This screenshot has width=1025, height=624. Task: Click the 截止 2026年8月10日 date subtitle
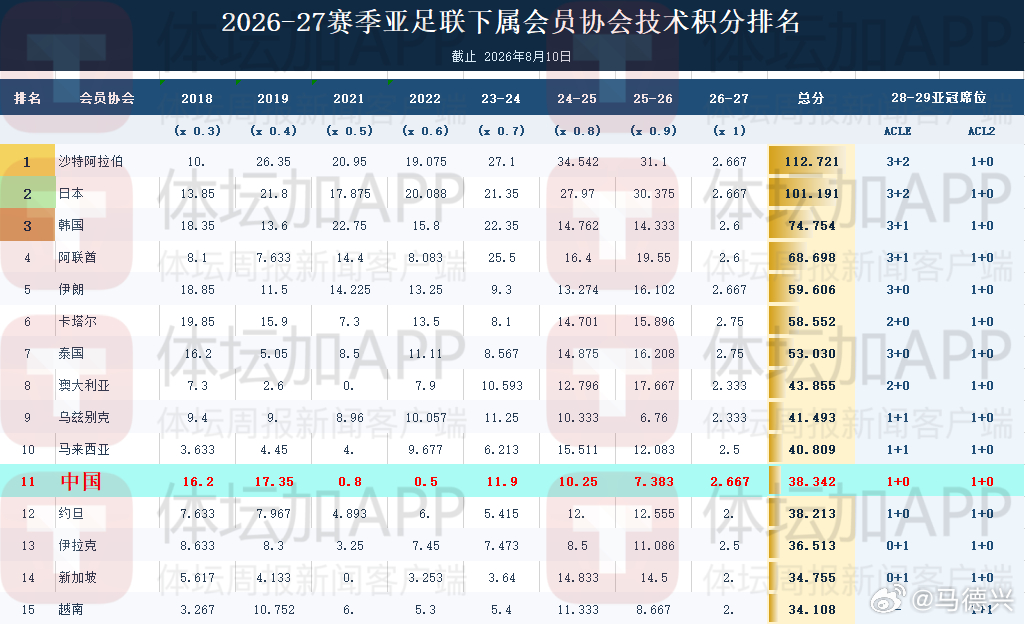511,57
